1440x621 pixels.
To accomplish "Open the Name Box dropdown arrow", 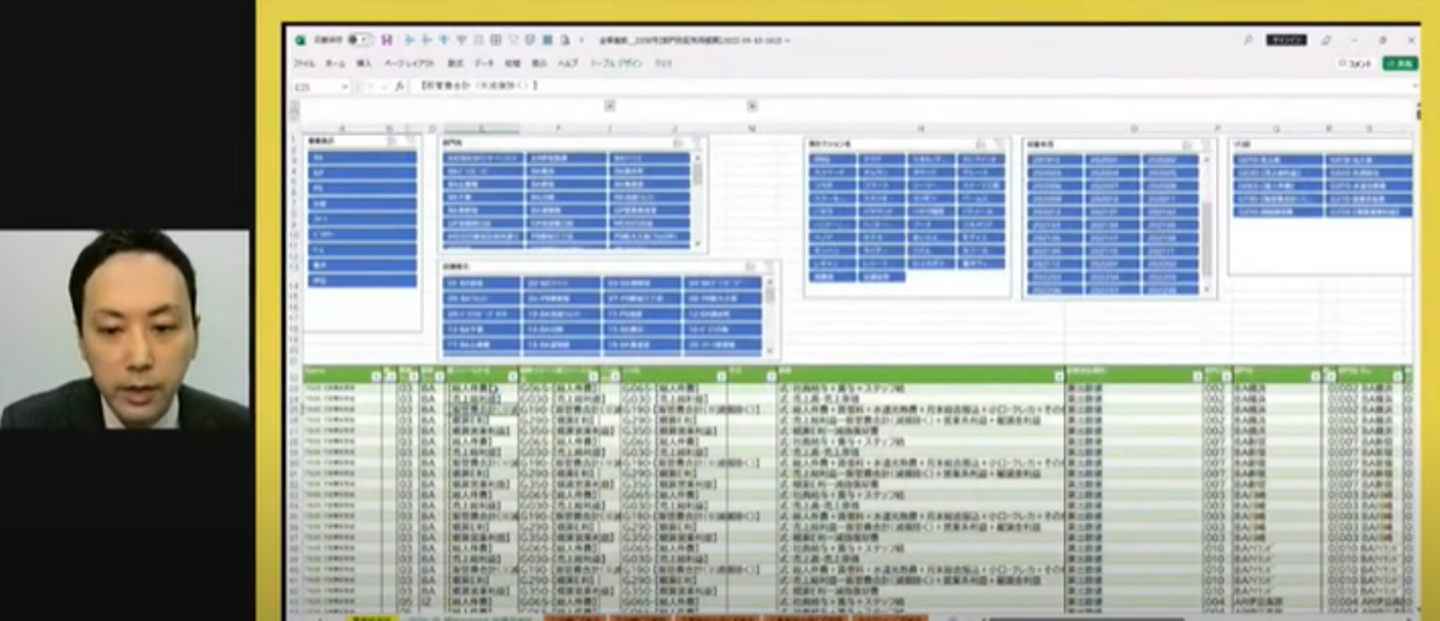I will (x=345, y=86).
